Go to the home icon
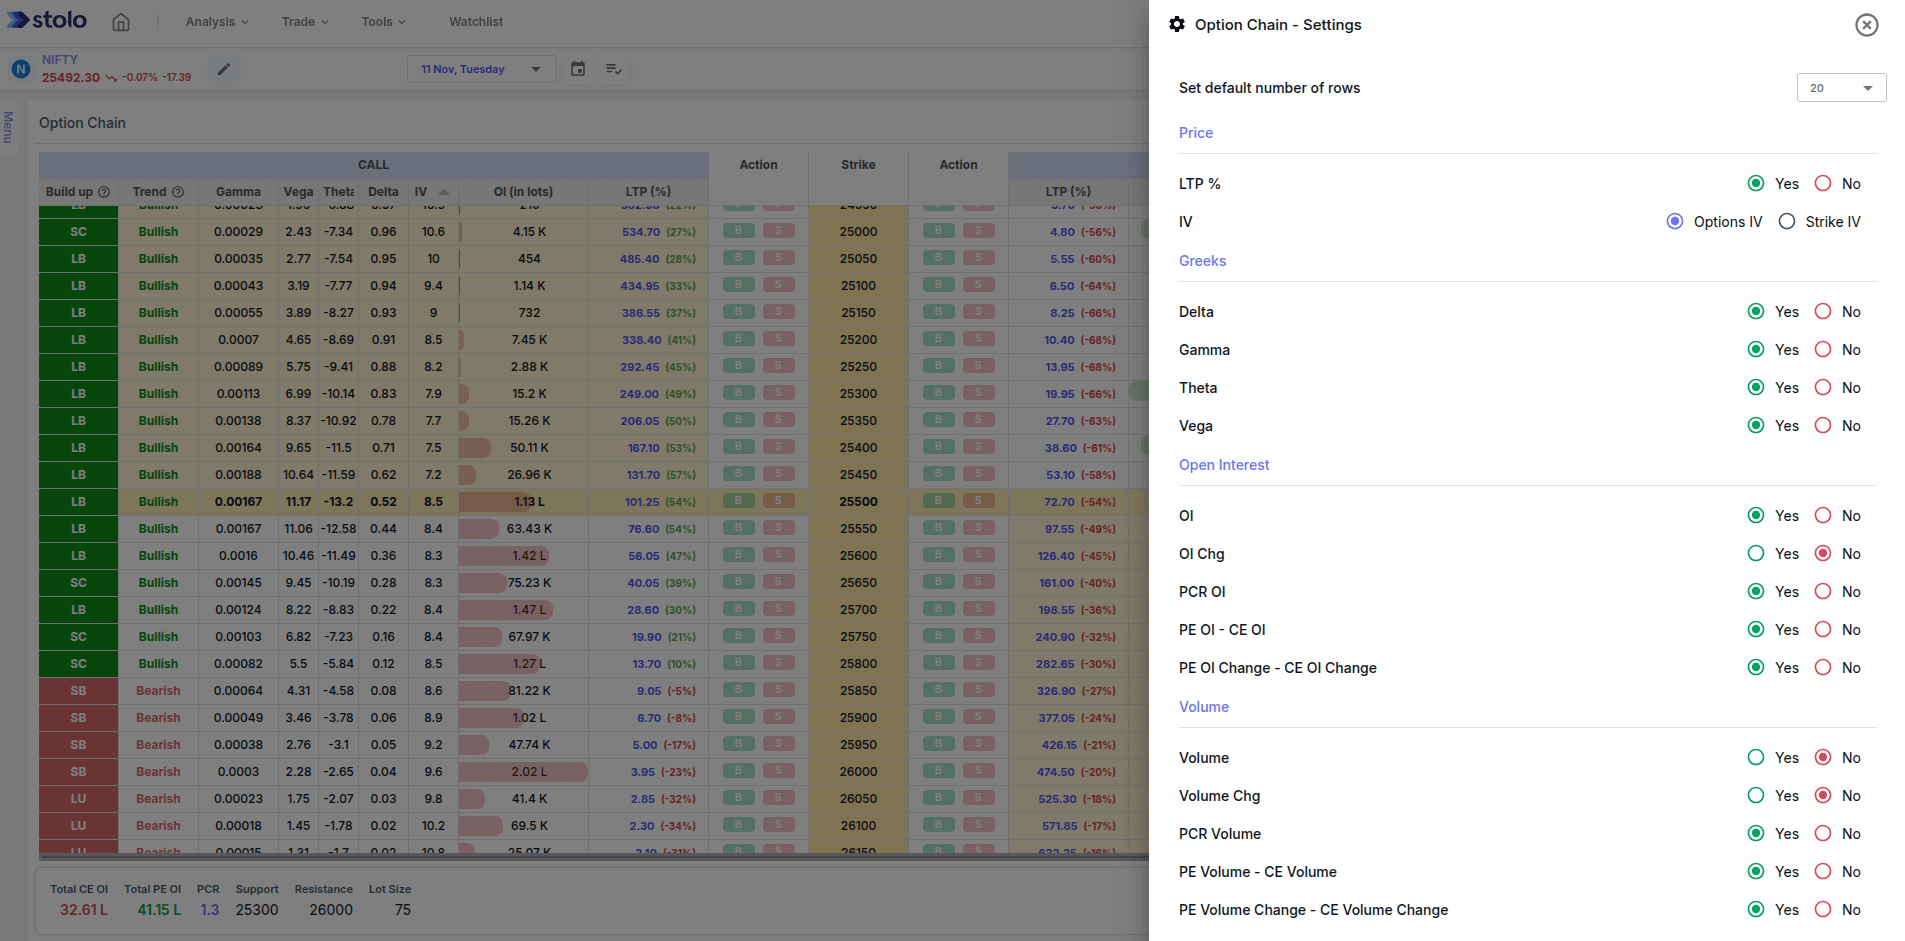Viewport: 1905px width, 941px height. point(121,22)
